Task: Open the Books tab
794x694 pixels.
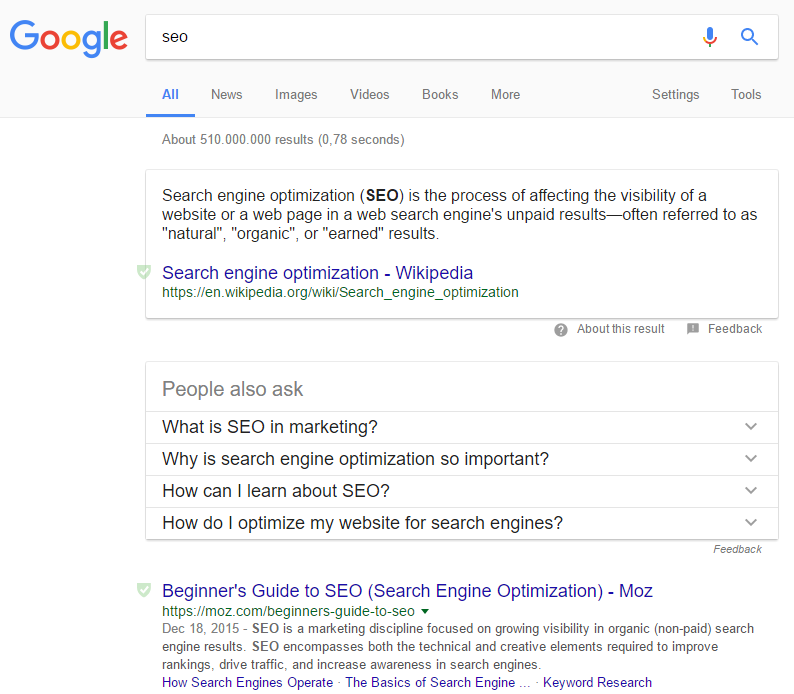Action: 440,95
